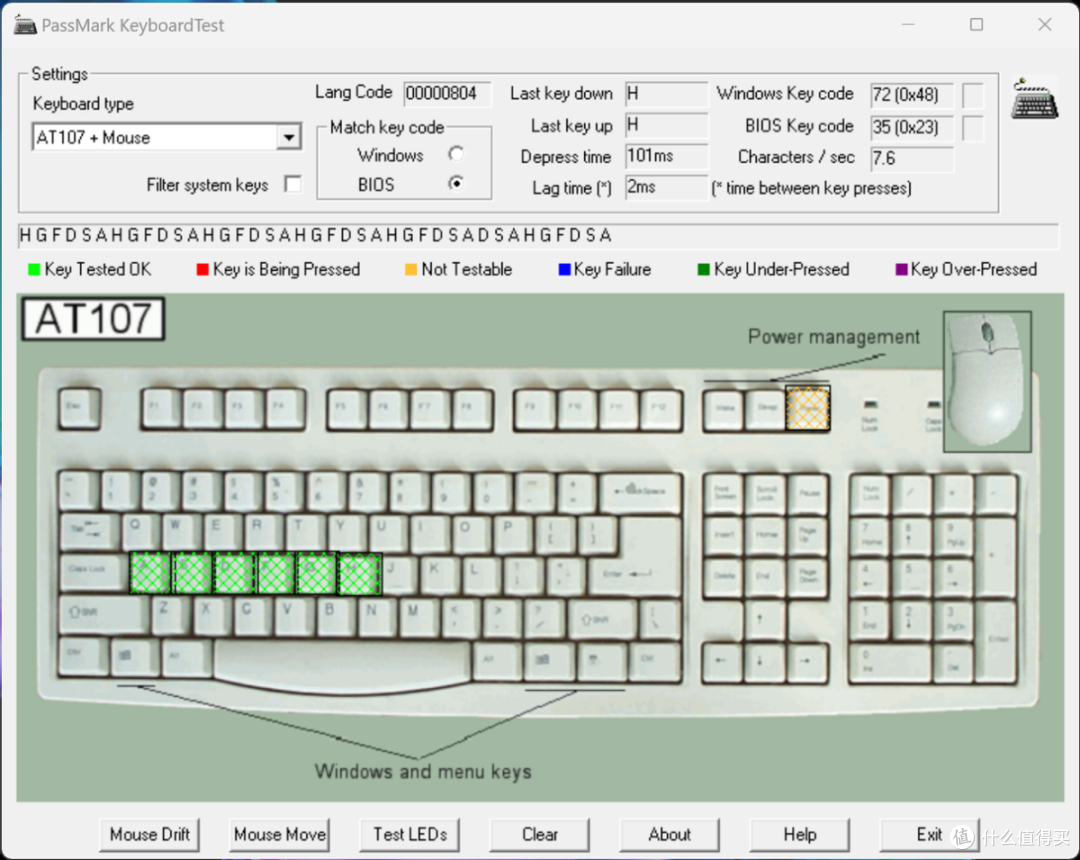Click the up arrow key on keyboard image
Viewport: 1080px width, 860px height.
click(x=765, y=619)
